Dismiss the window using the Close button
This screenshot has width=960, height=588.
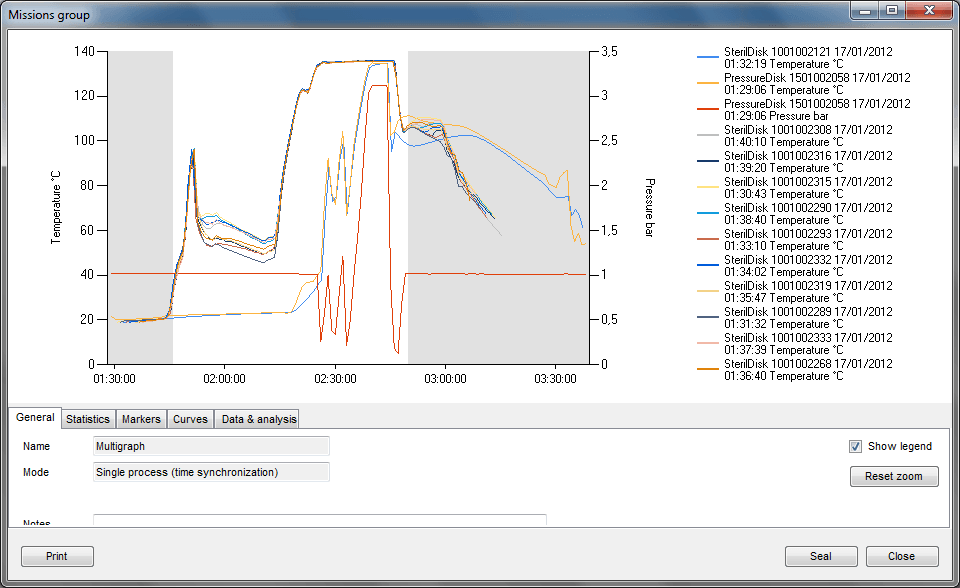coord(901,556)
